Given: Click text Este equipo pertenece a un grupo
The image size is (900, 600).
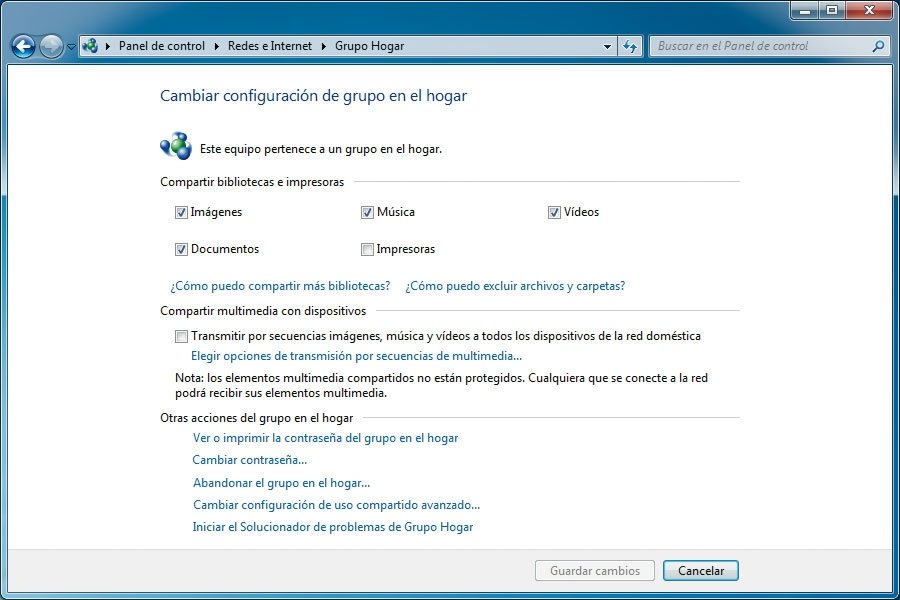Looking at the screenshot, I should (x=321, y=149).
